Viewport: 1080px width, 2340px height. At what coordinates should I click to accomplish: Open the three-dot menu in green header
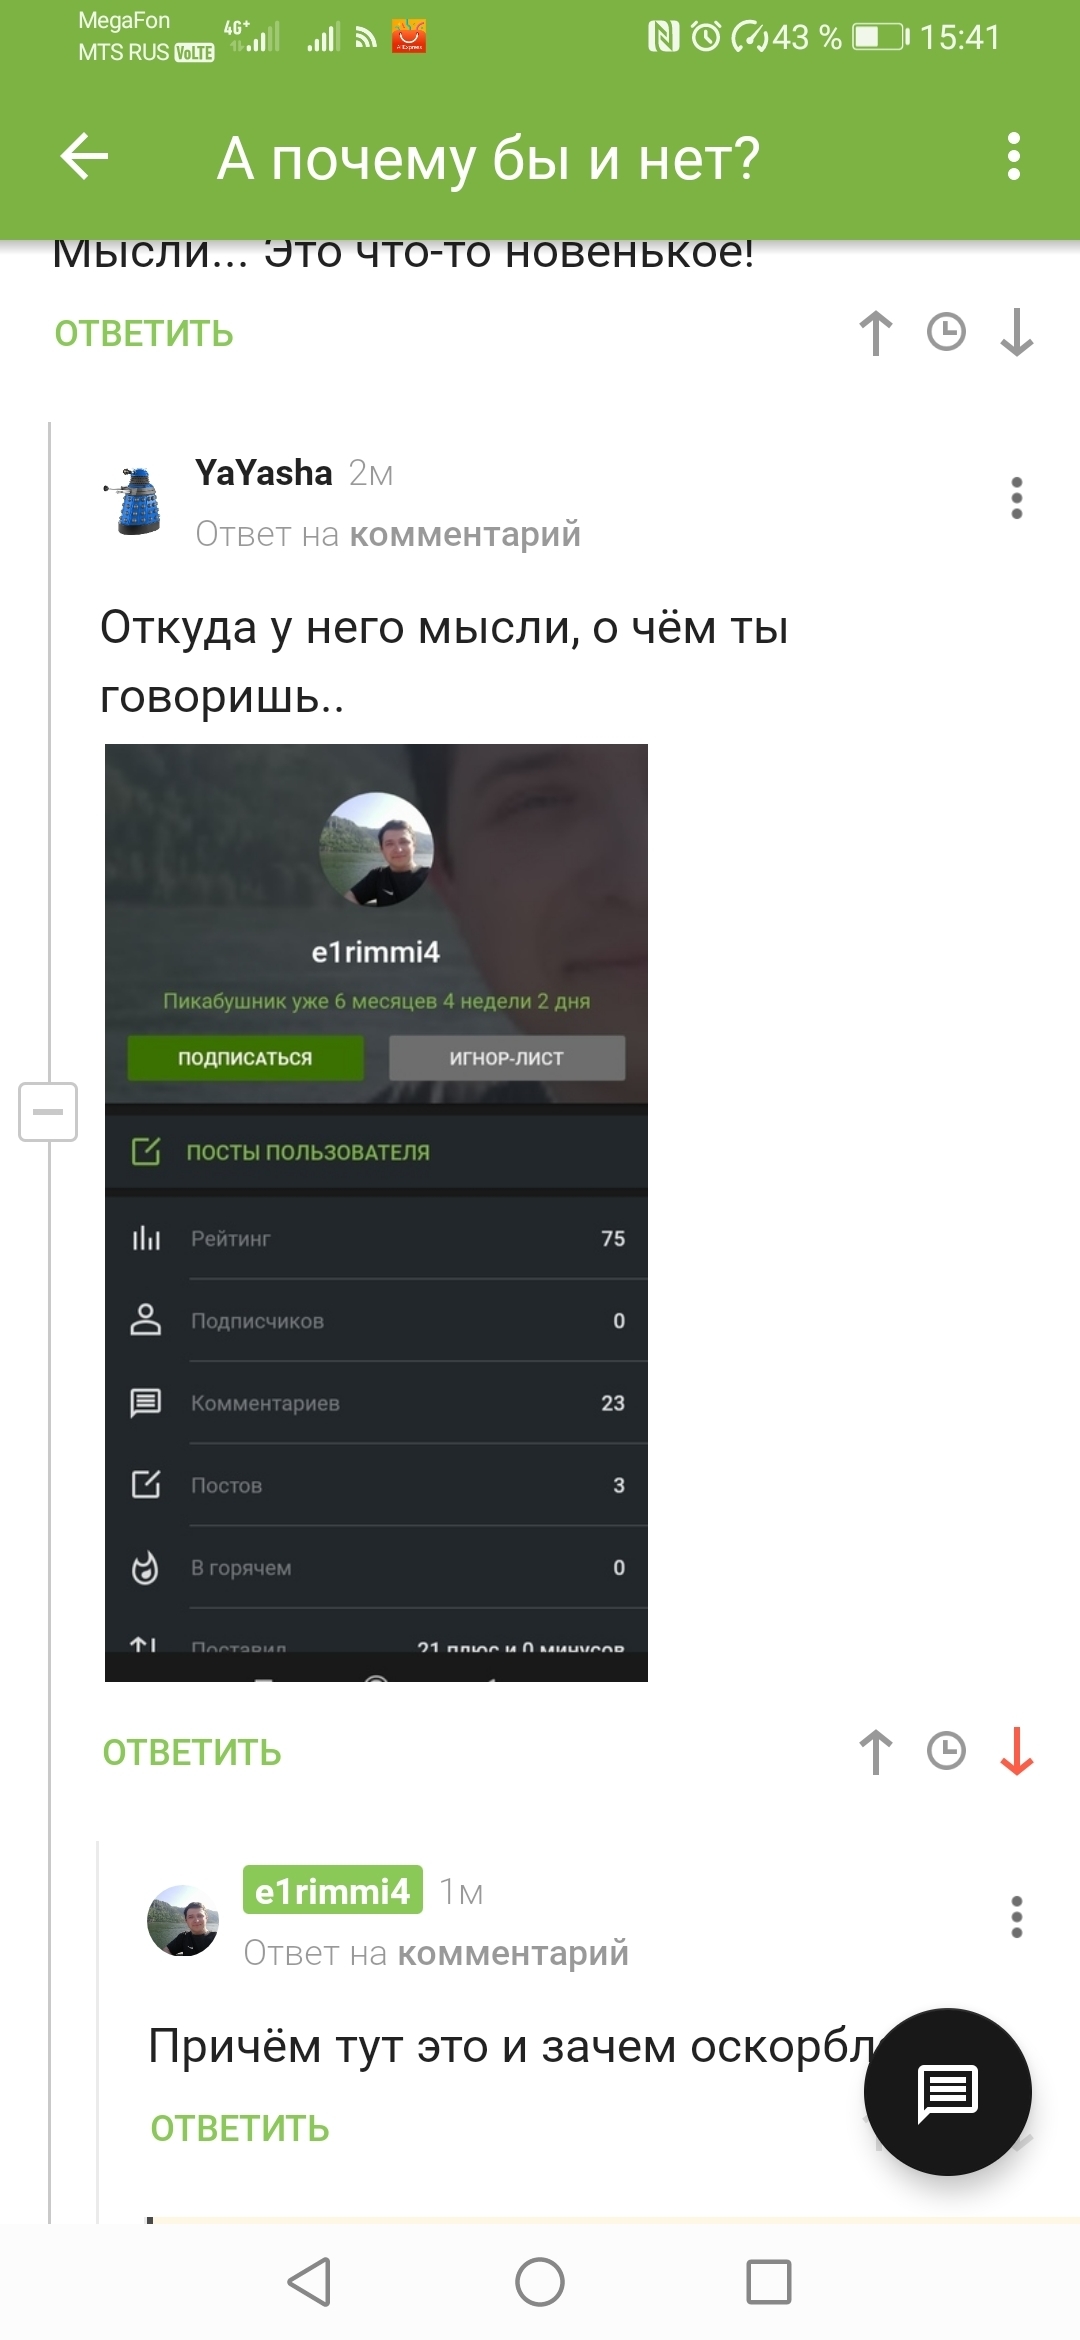(x=1014, y=157)
